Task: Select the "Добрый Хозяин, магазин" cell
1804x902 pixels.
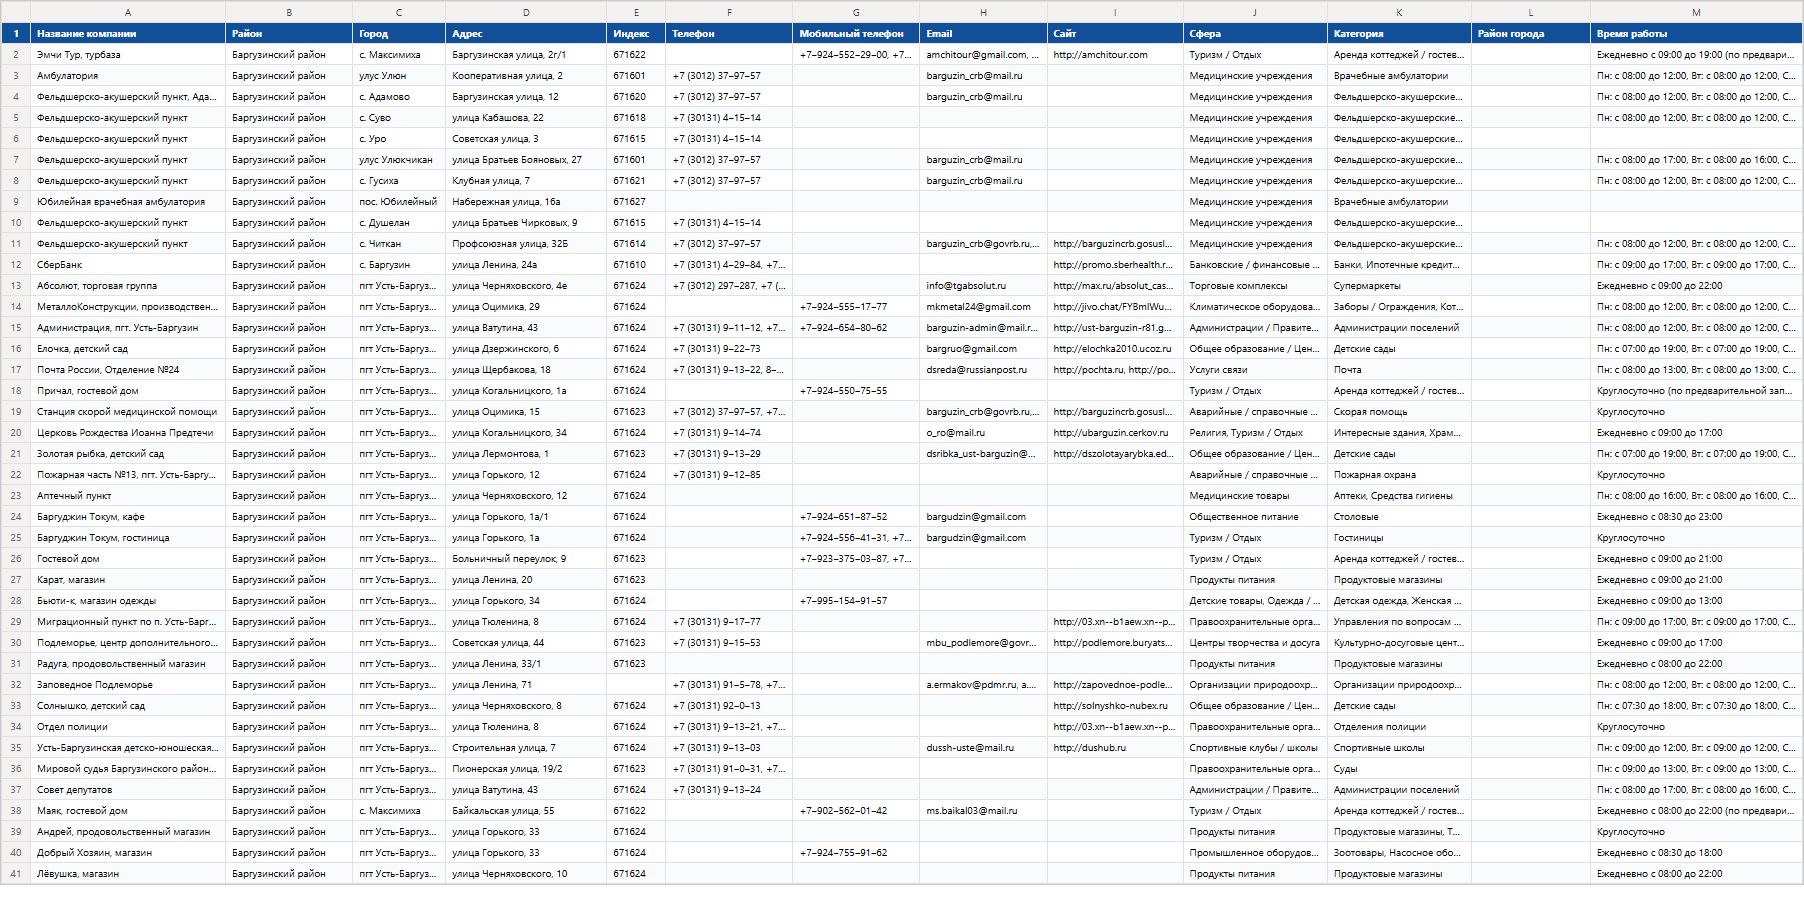Action: (x=128, y=853)
